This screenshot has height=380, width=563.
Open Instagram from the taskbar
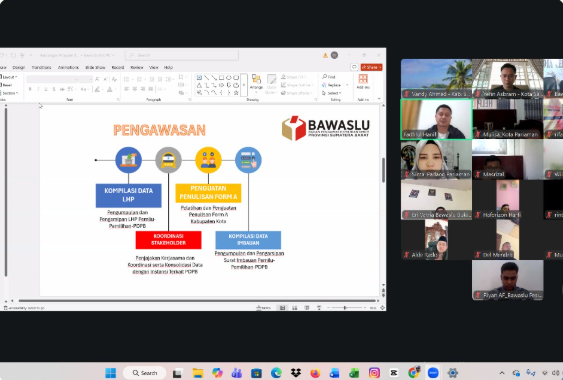coord(374,373)
